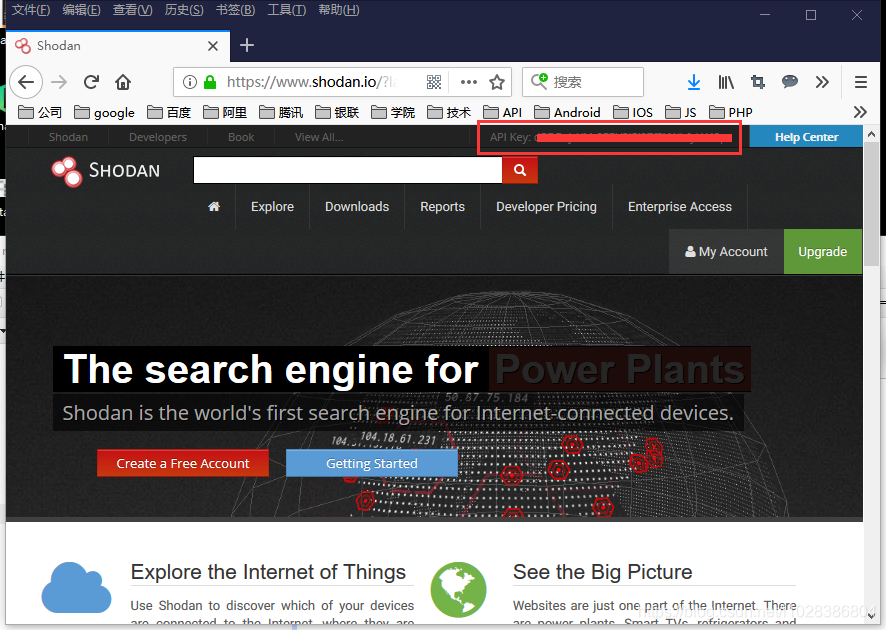This screenshot has height=630, width=886.
Task: Open the IOS bookmark folder
Action: (633, 112)
